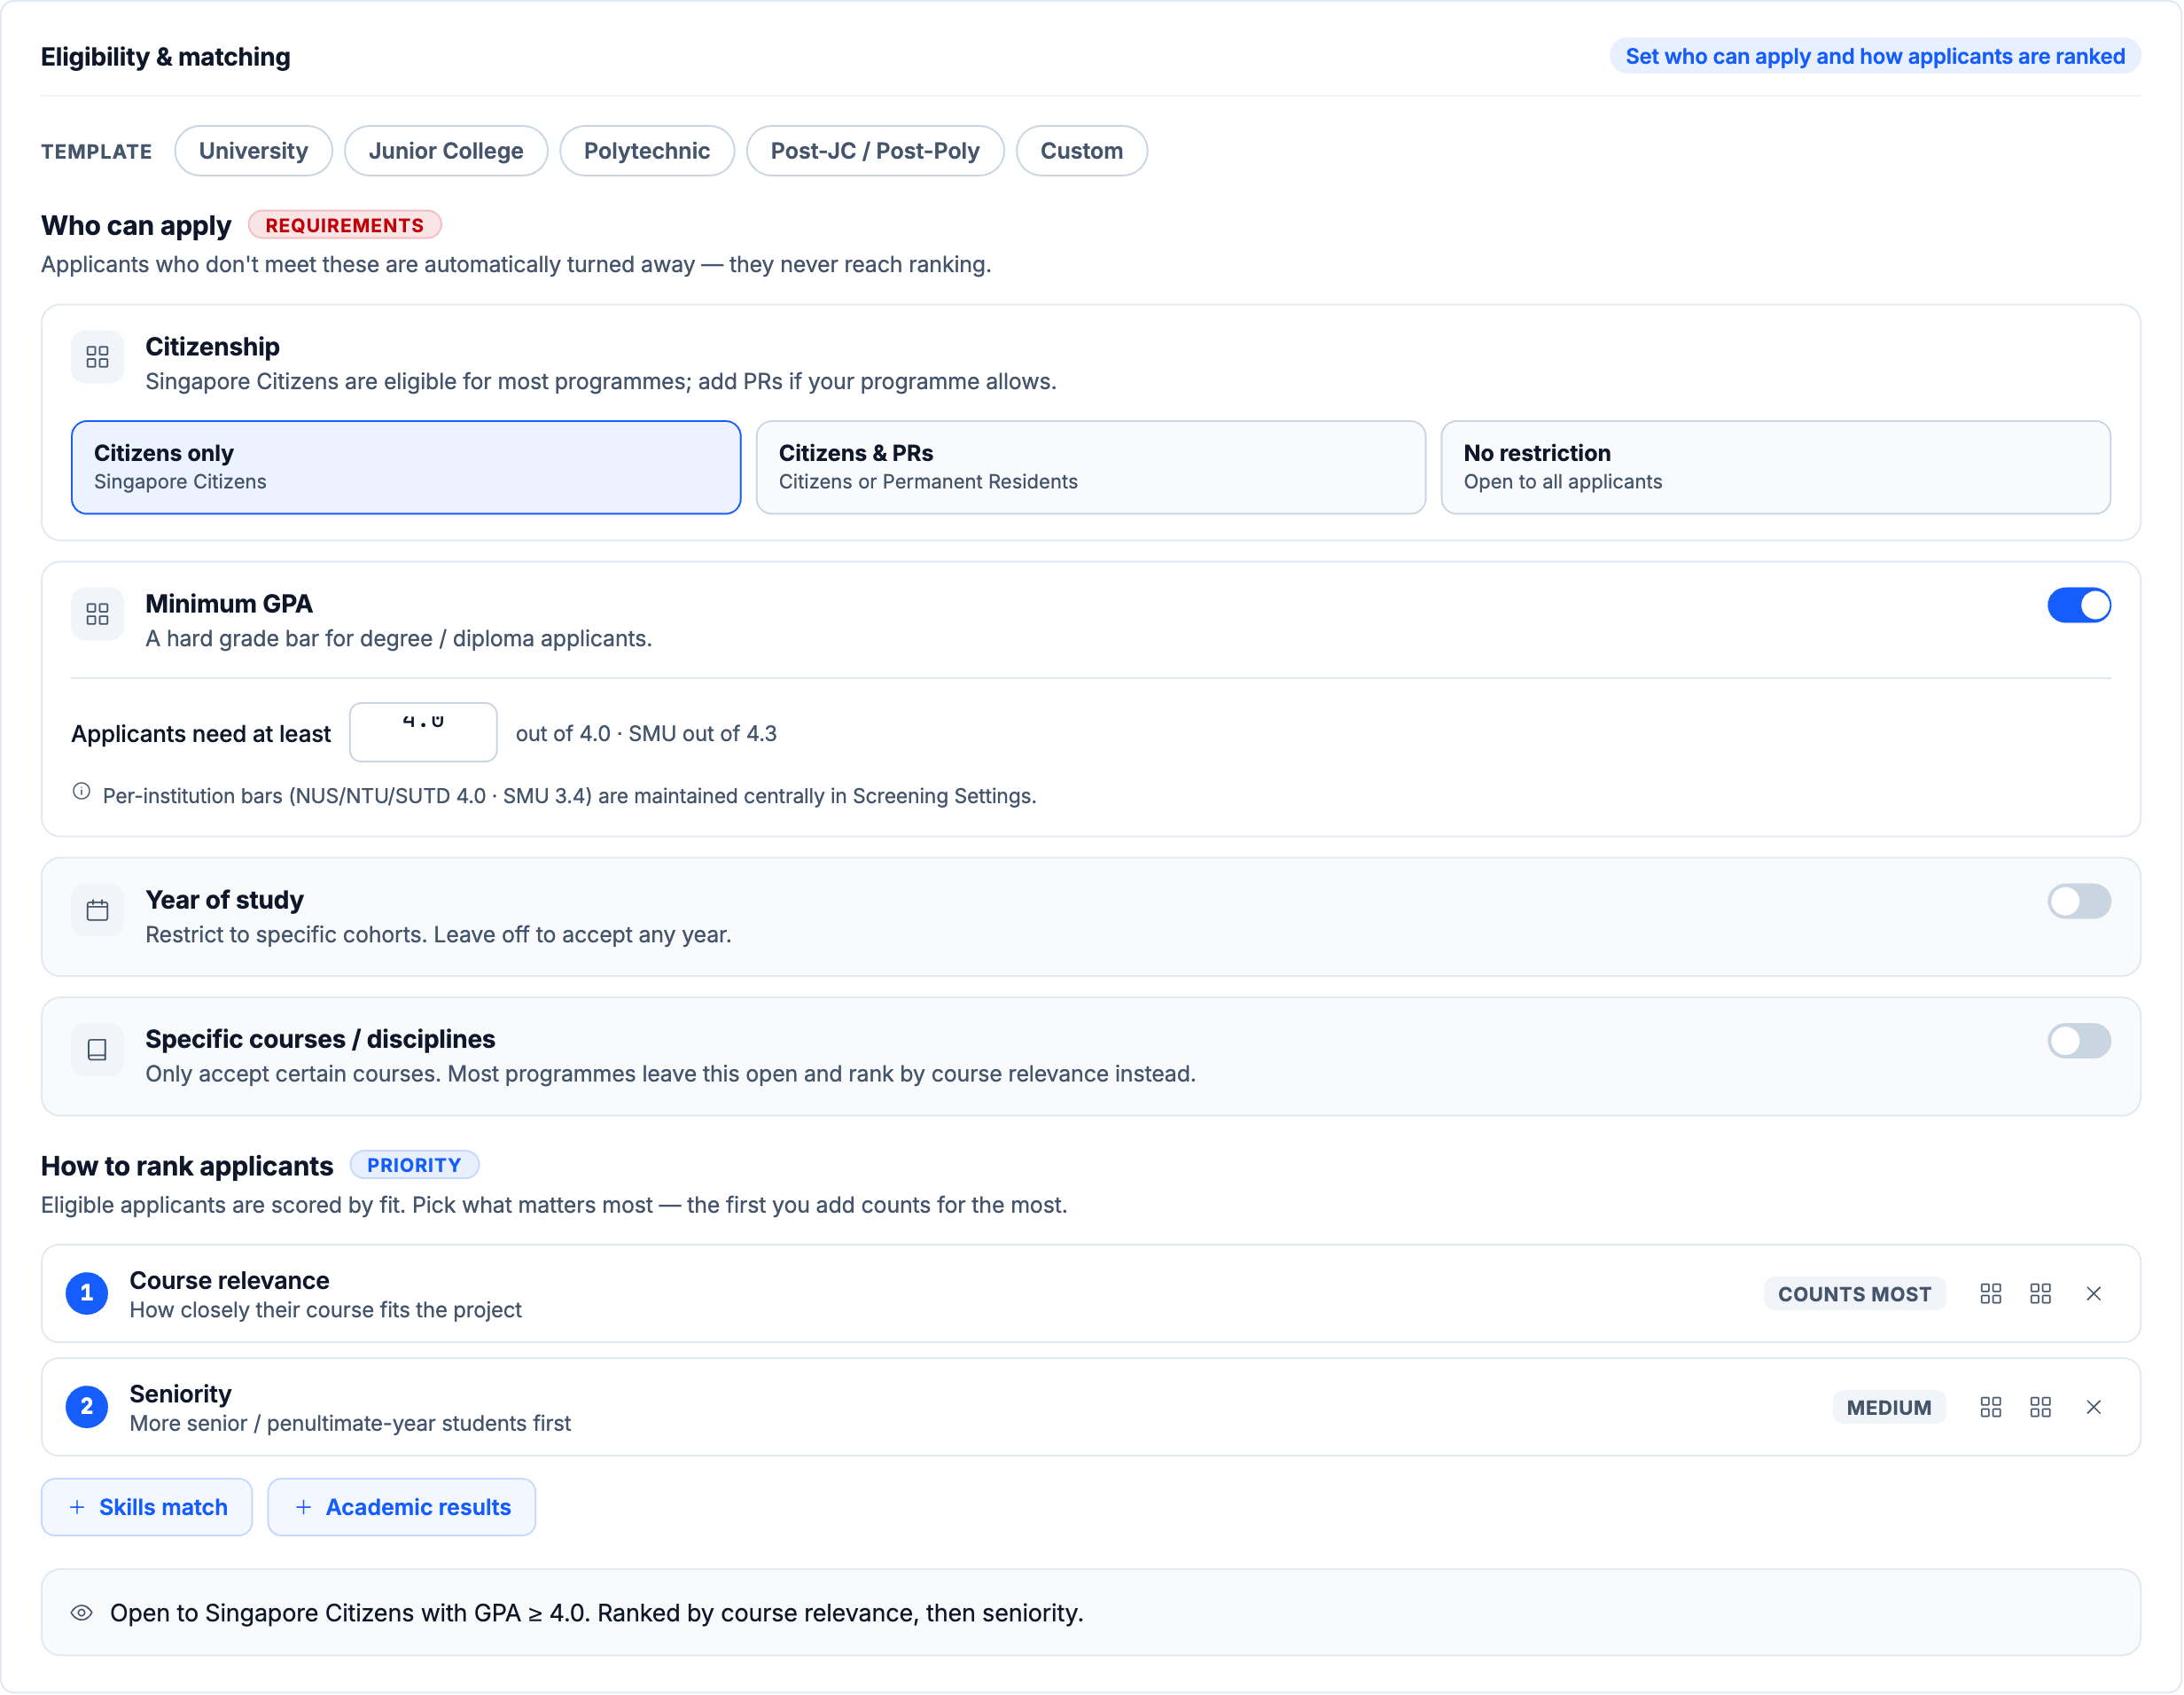Choose the Polytechnic template

[x=647, y=151]
